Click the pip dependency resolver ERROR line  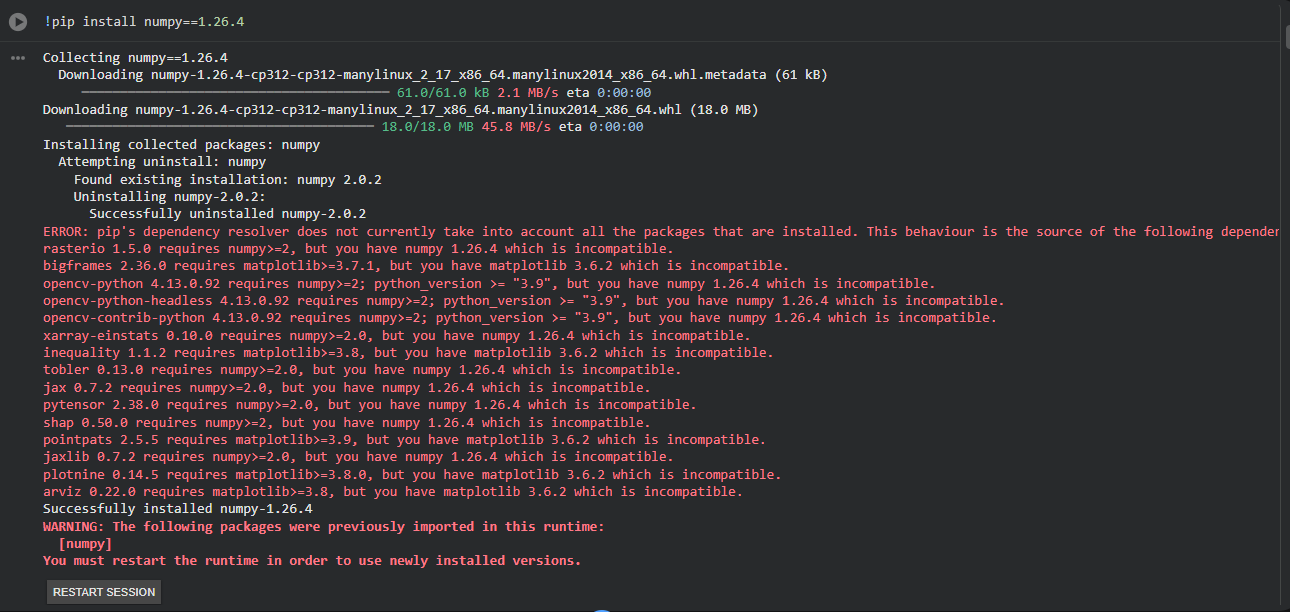click(x=660, y=231)
